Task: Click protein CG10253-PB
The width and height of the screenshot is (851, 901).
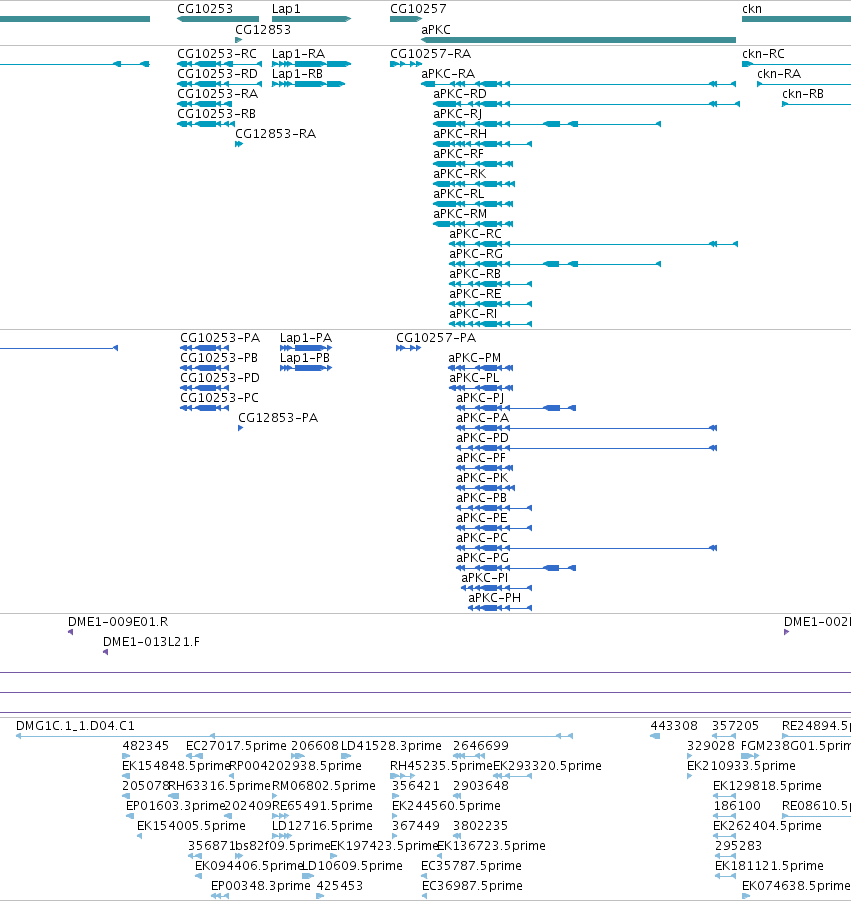Action: click(x=205, y=368)
